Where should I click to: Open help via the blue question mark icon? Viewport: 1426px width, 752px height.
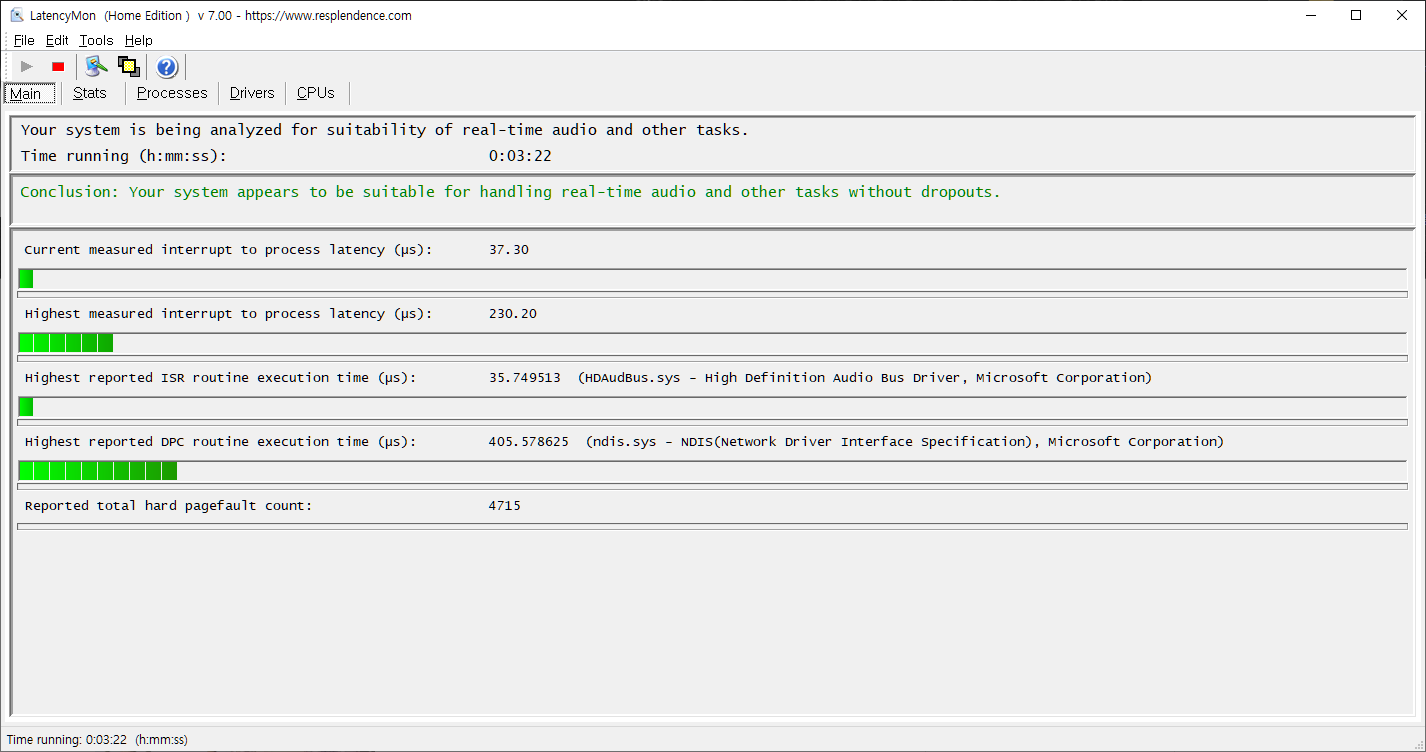click(167, 67)
